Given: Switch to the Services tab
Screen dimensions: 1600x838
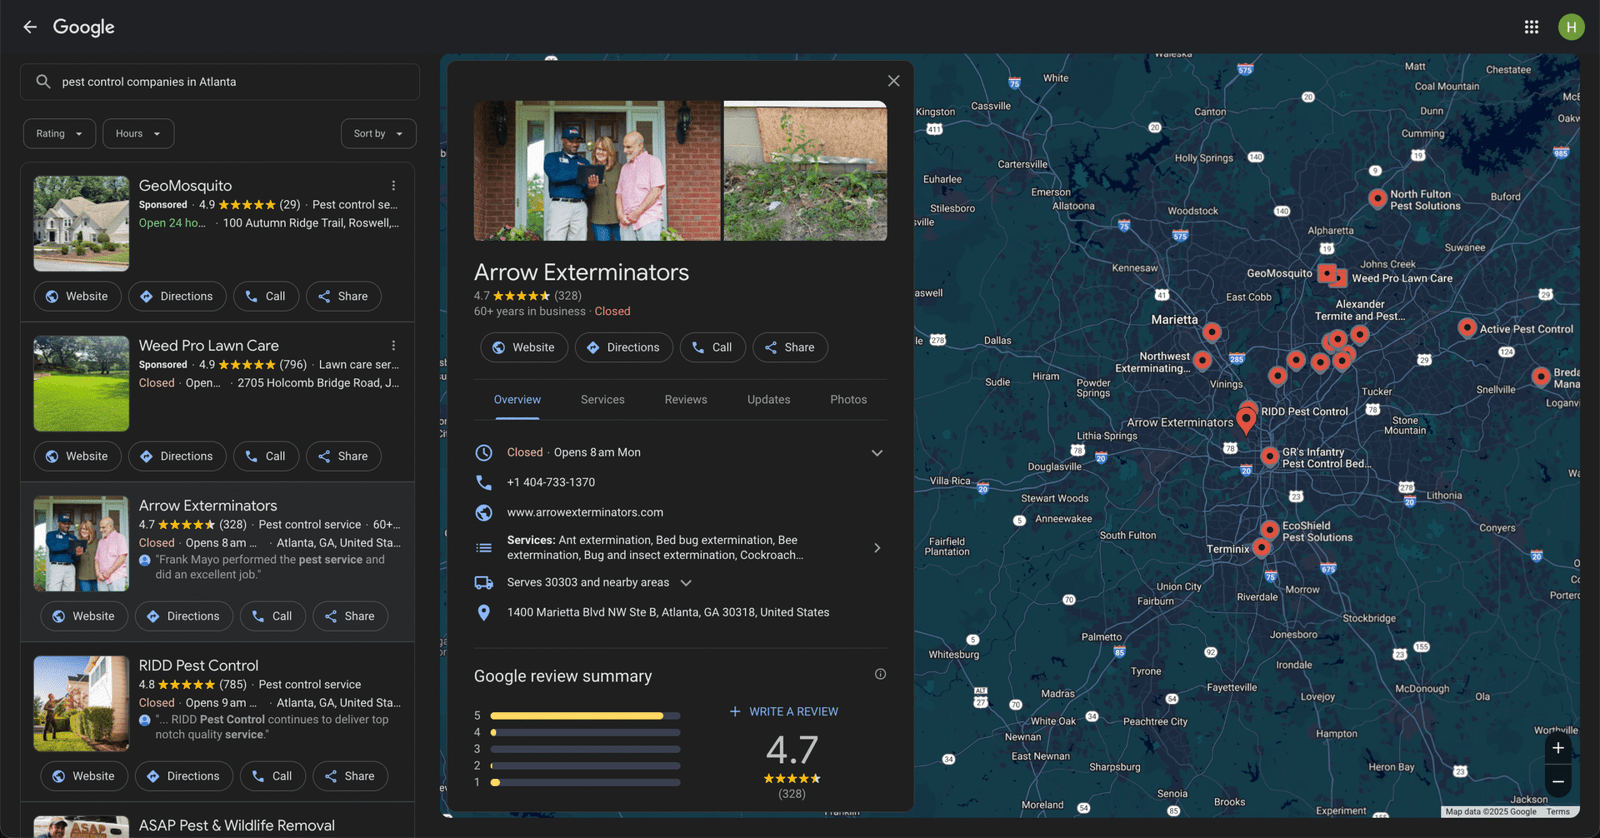Looking at the screenshot, I should [x=603, y=400].
